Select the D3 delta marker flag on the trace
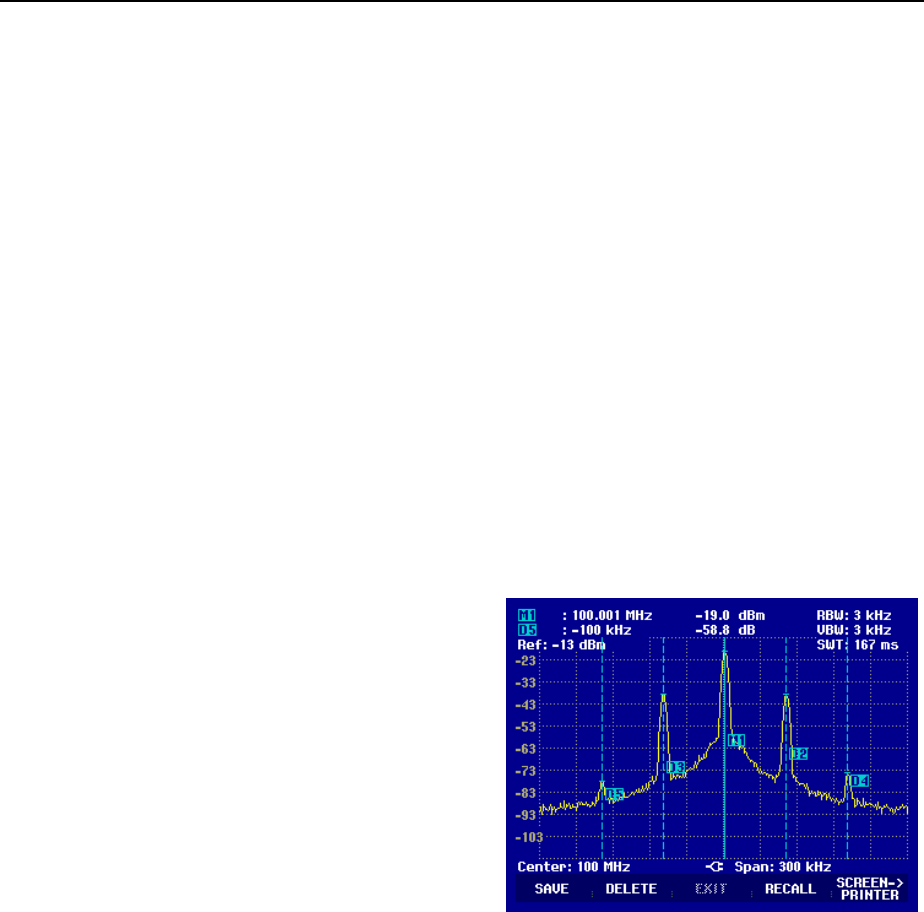This screenshot has height=912, width=924. click(676, 767)
